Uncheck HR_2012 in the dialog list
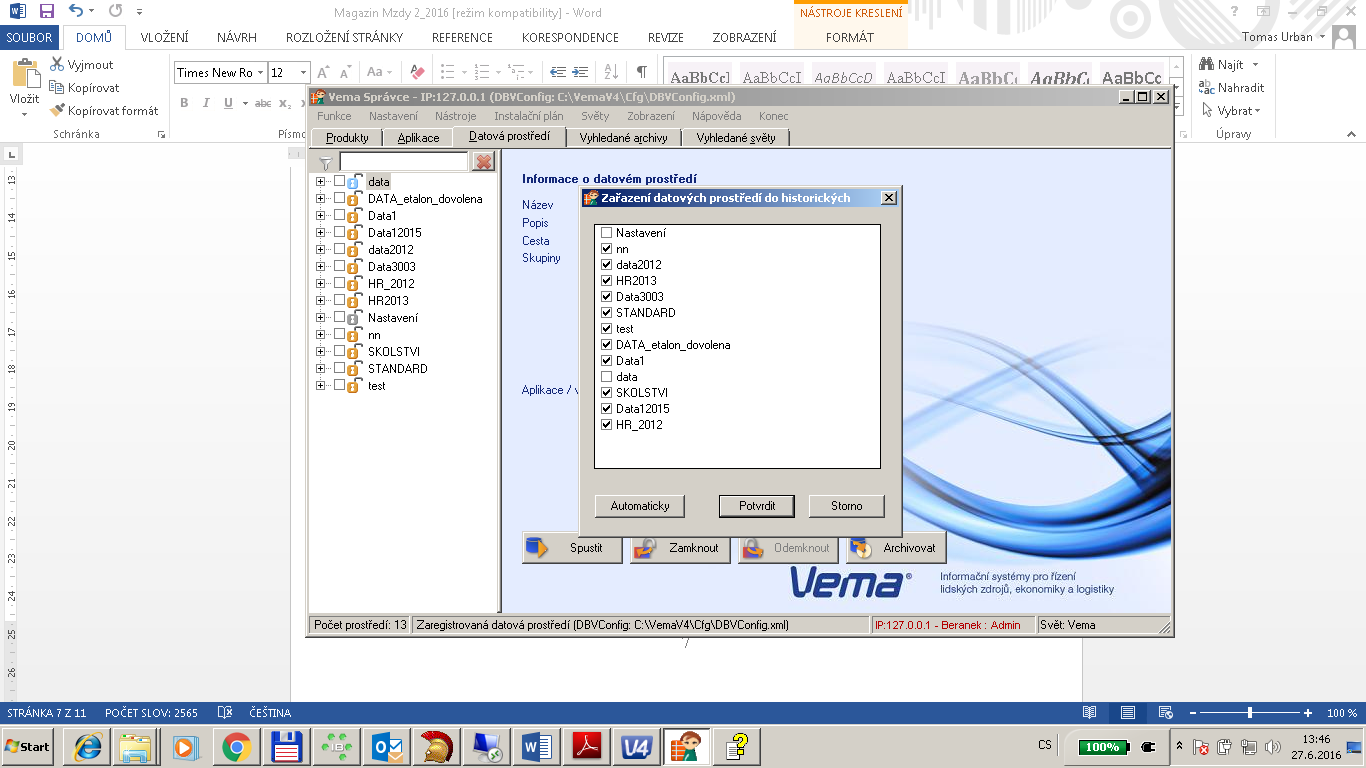The image size is (1366, 768). (x=606, y=425)
